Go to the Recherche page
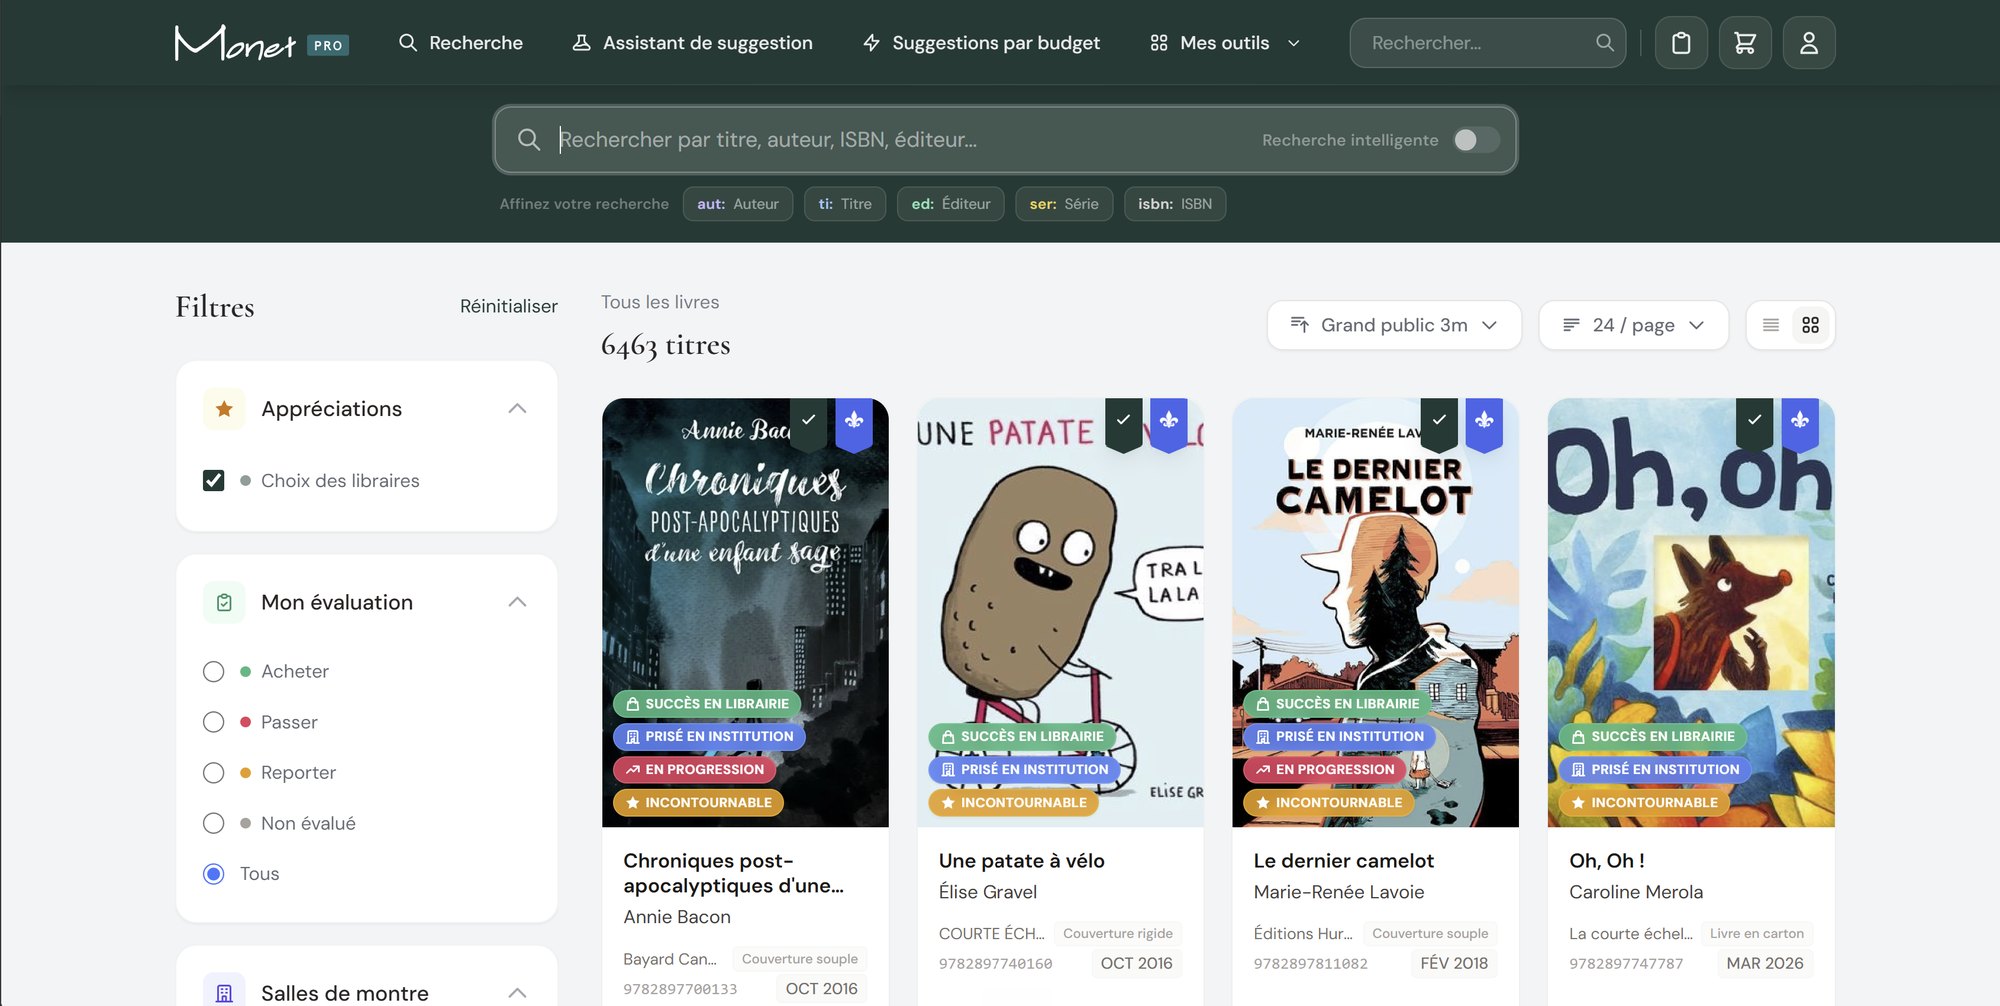The width and height of the screenshot is (2000, 1006). [461, 43]
